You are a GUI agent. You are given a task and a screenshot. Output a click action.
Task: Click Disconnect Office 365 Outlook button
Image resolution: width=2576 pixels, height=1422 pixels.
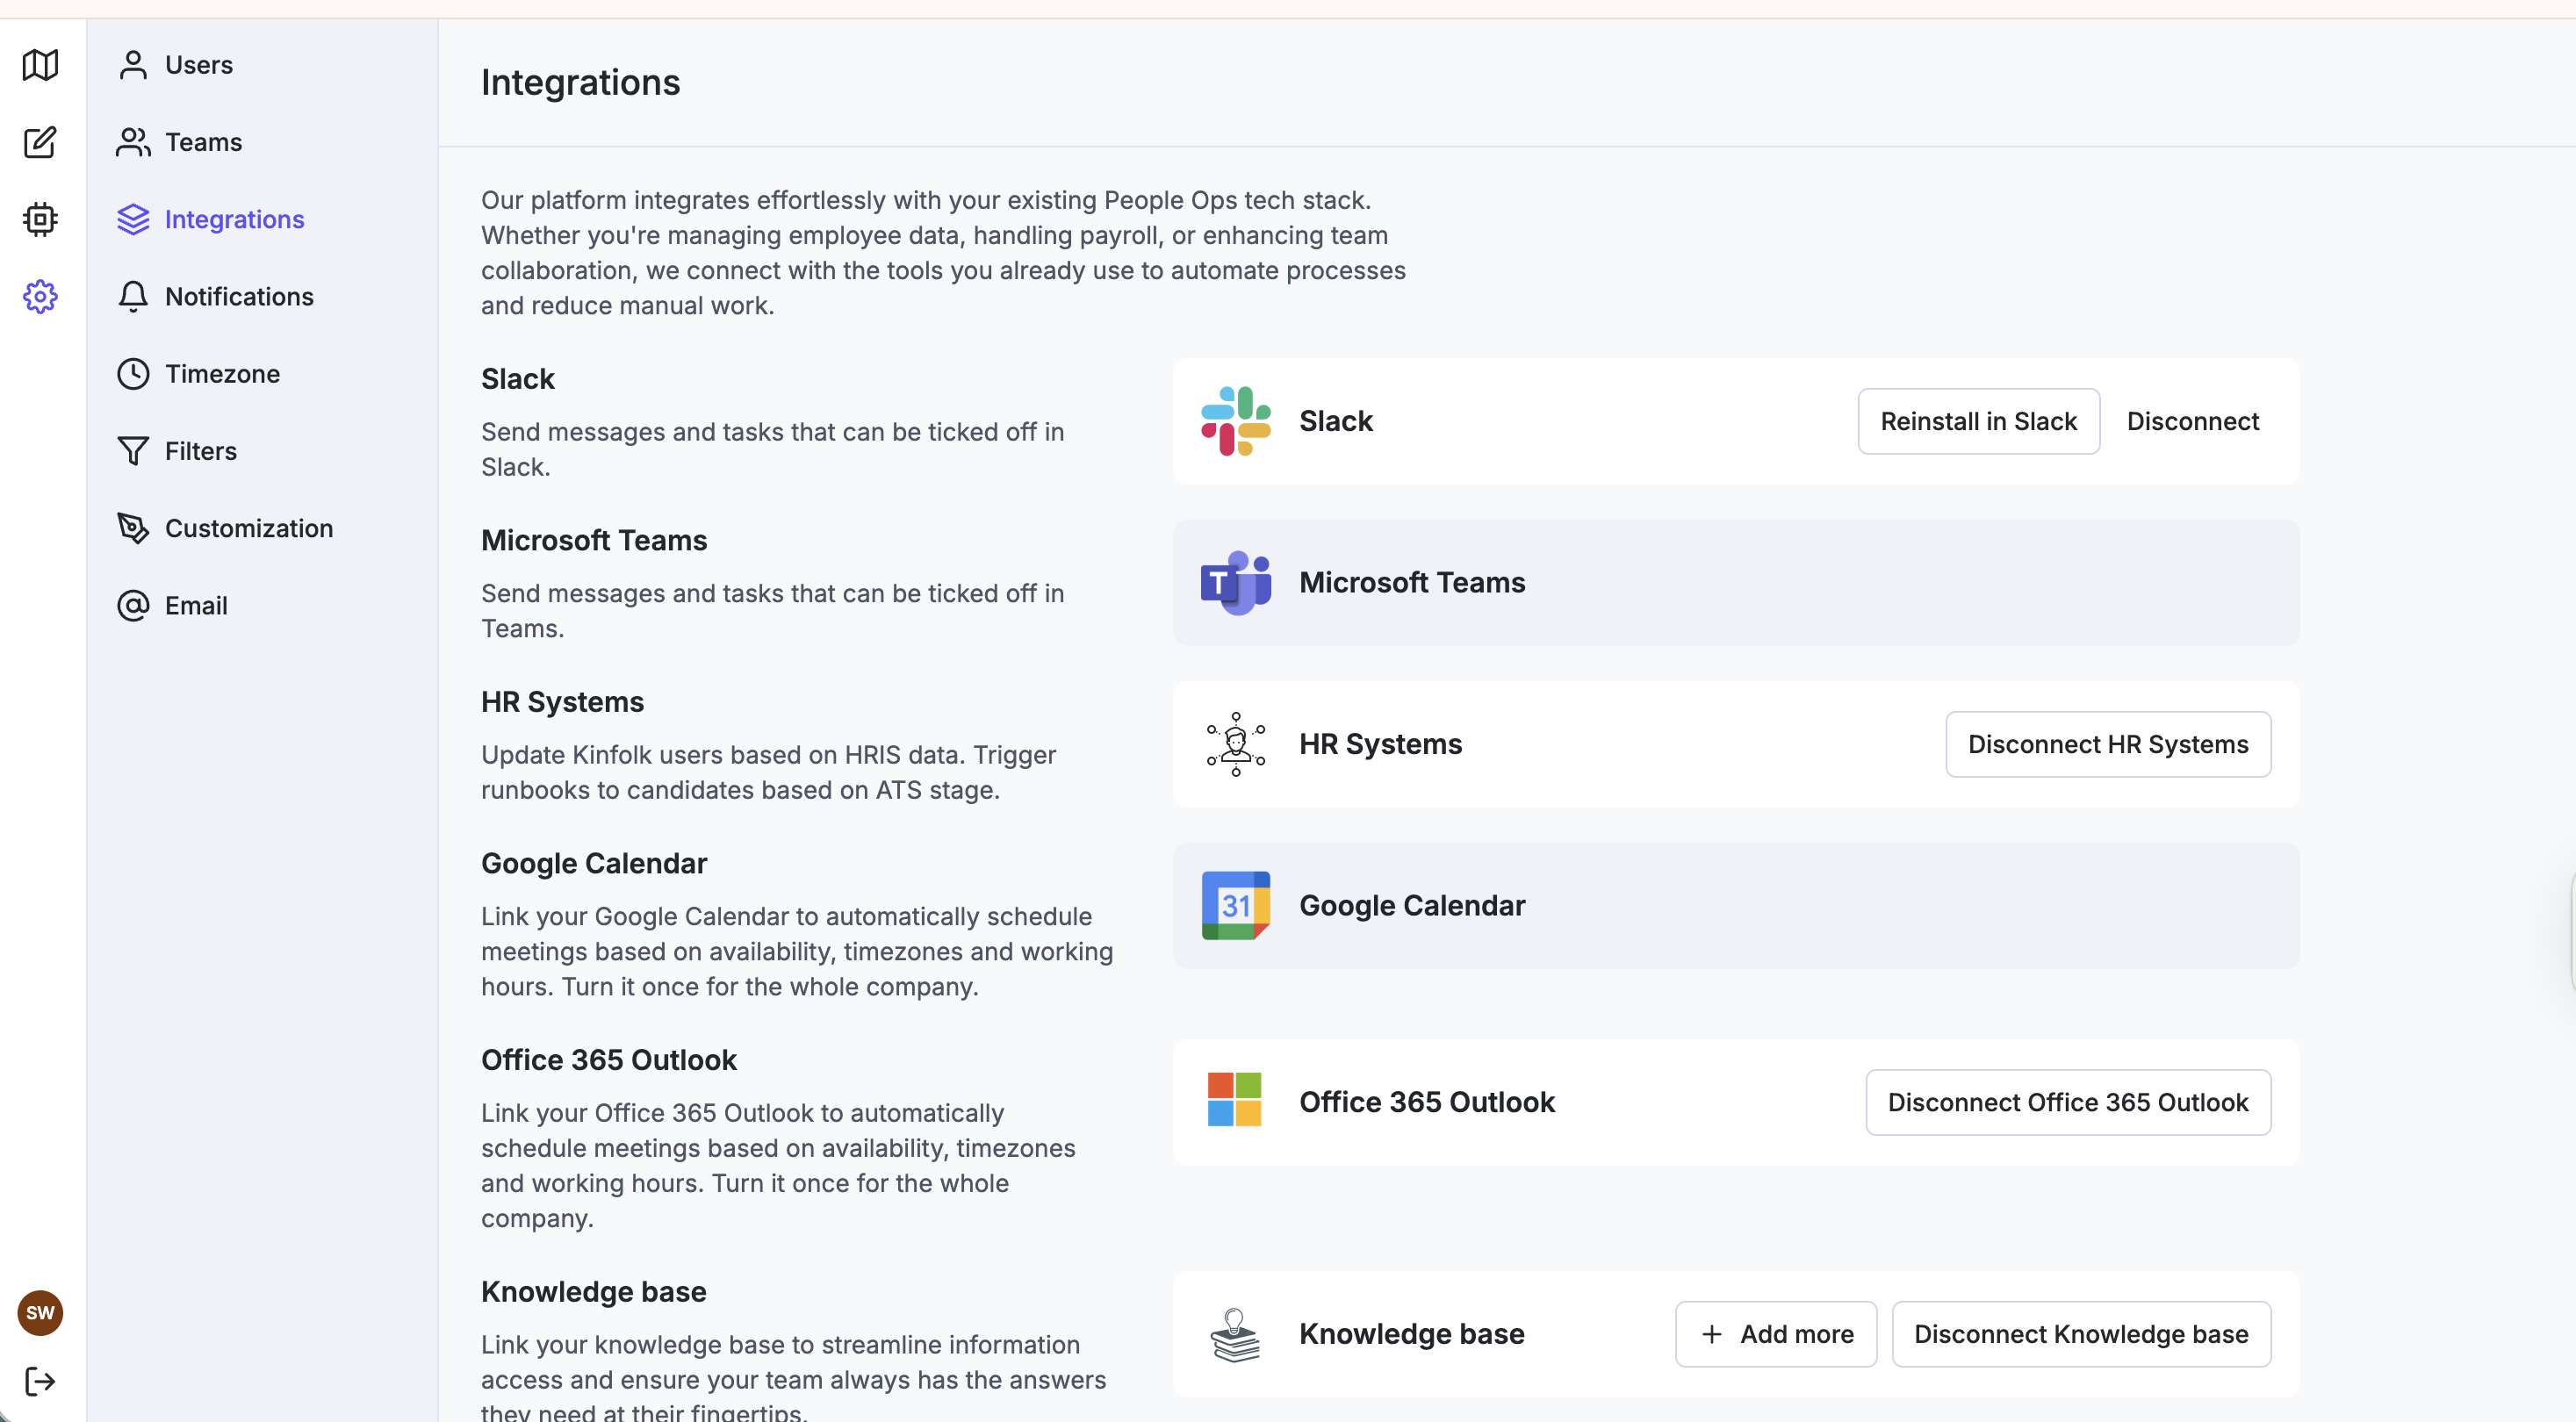pos(2068,1102)
